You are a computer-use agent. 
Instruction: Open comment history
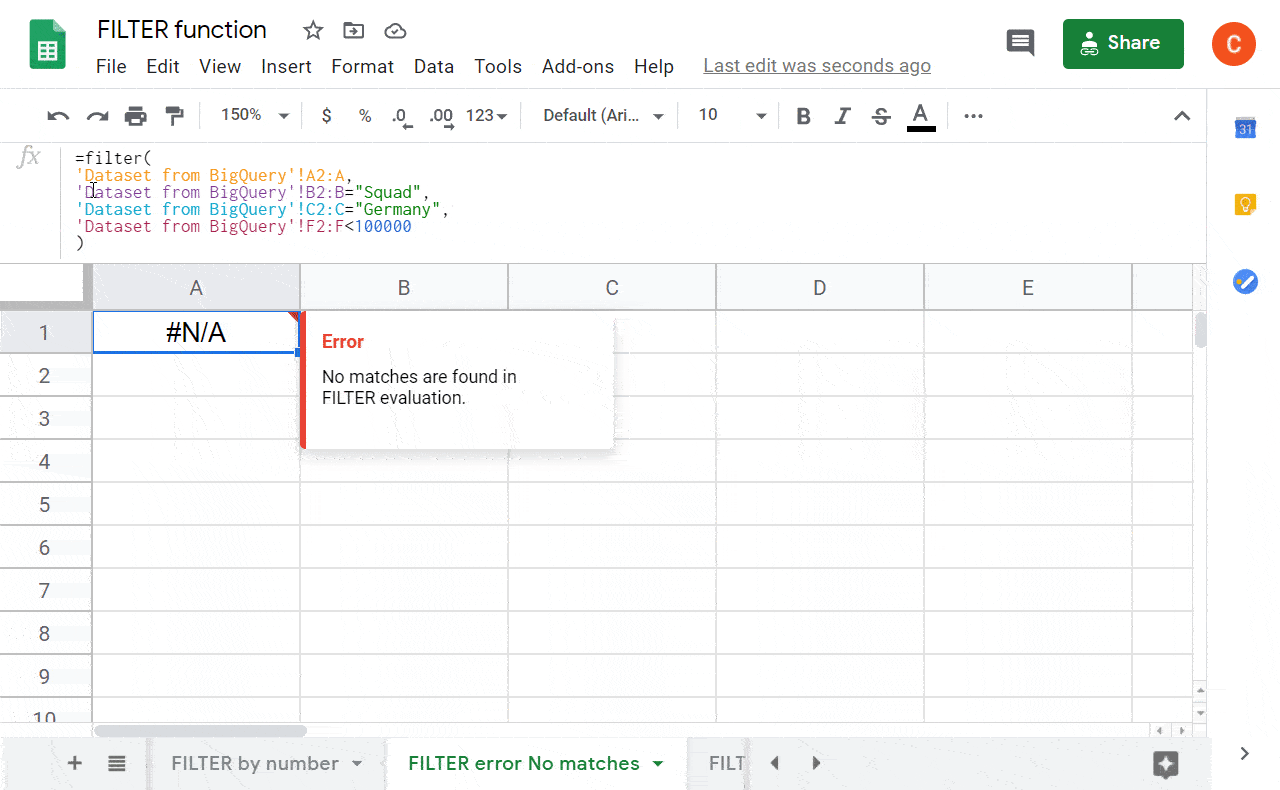1020,43
